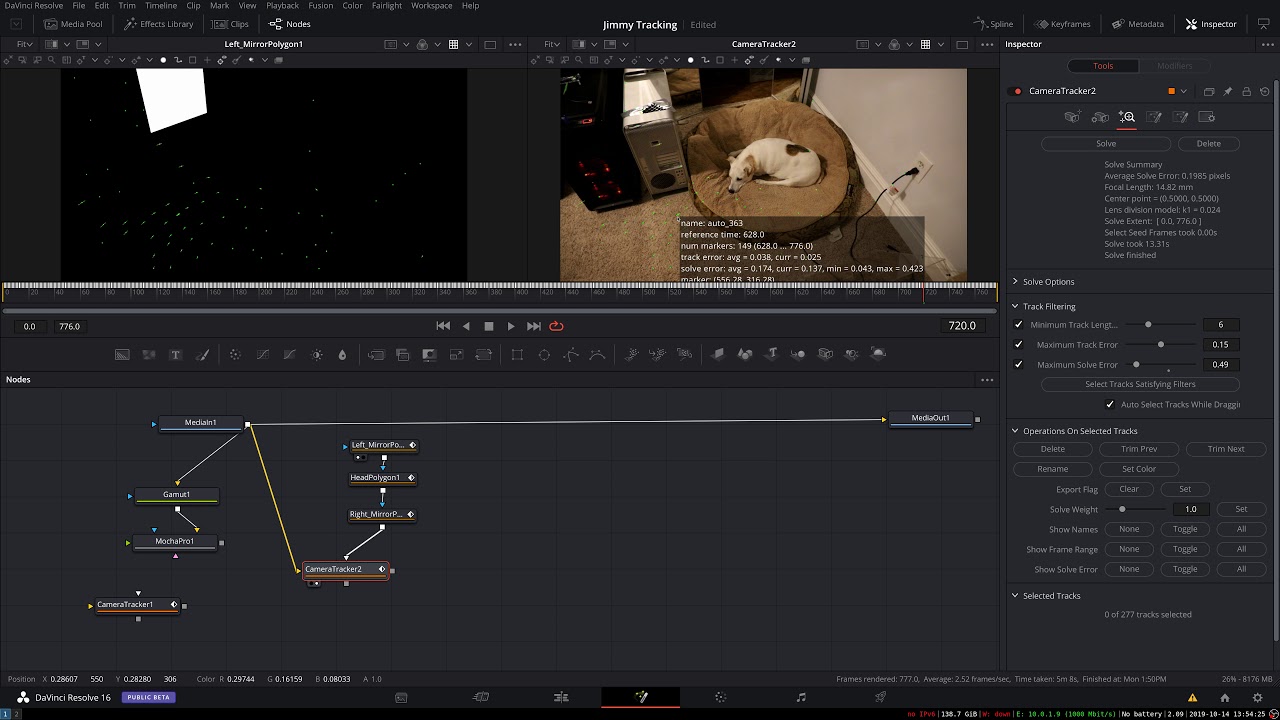Open the Export tab icon in Inspector
Viewport: 1280px width, 720px height.
coord(1154,117)
